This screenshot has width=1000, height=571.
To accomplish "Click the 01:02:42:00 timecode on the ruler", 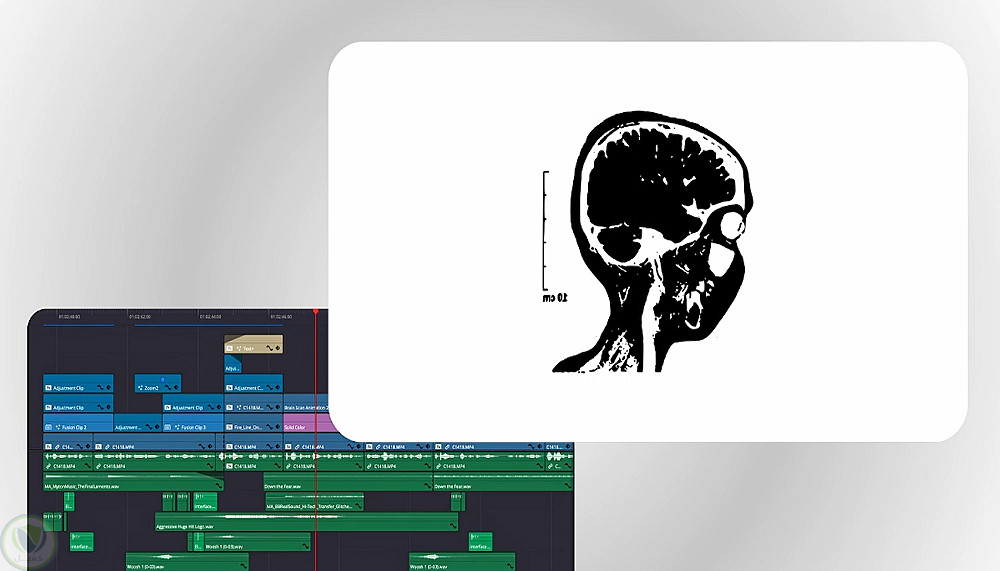I will tap(140, 316).
